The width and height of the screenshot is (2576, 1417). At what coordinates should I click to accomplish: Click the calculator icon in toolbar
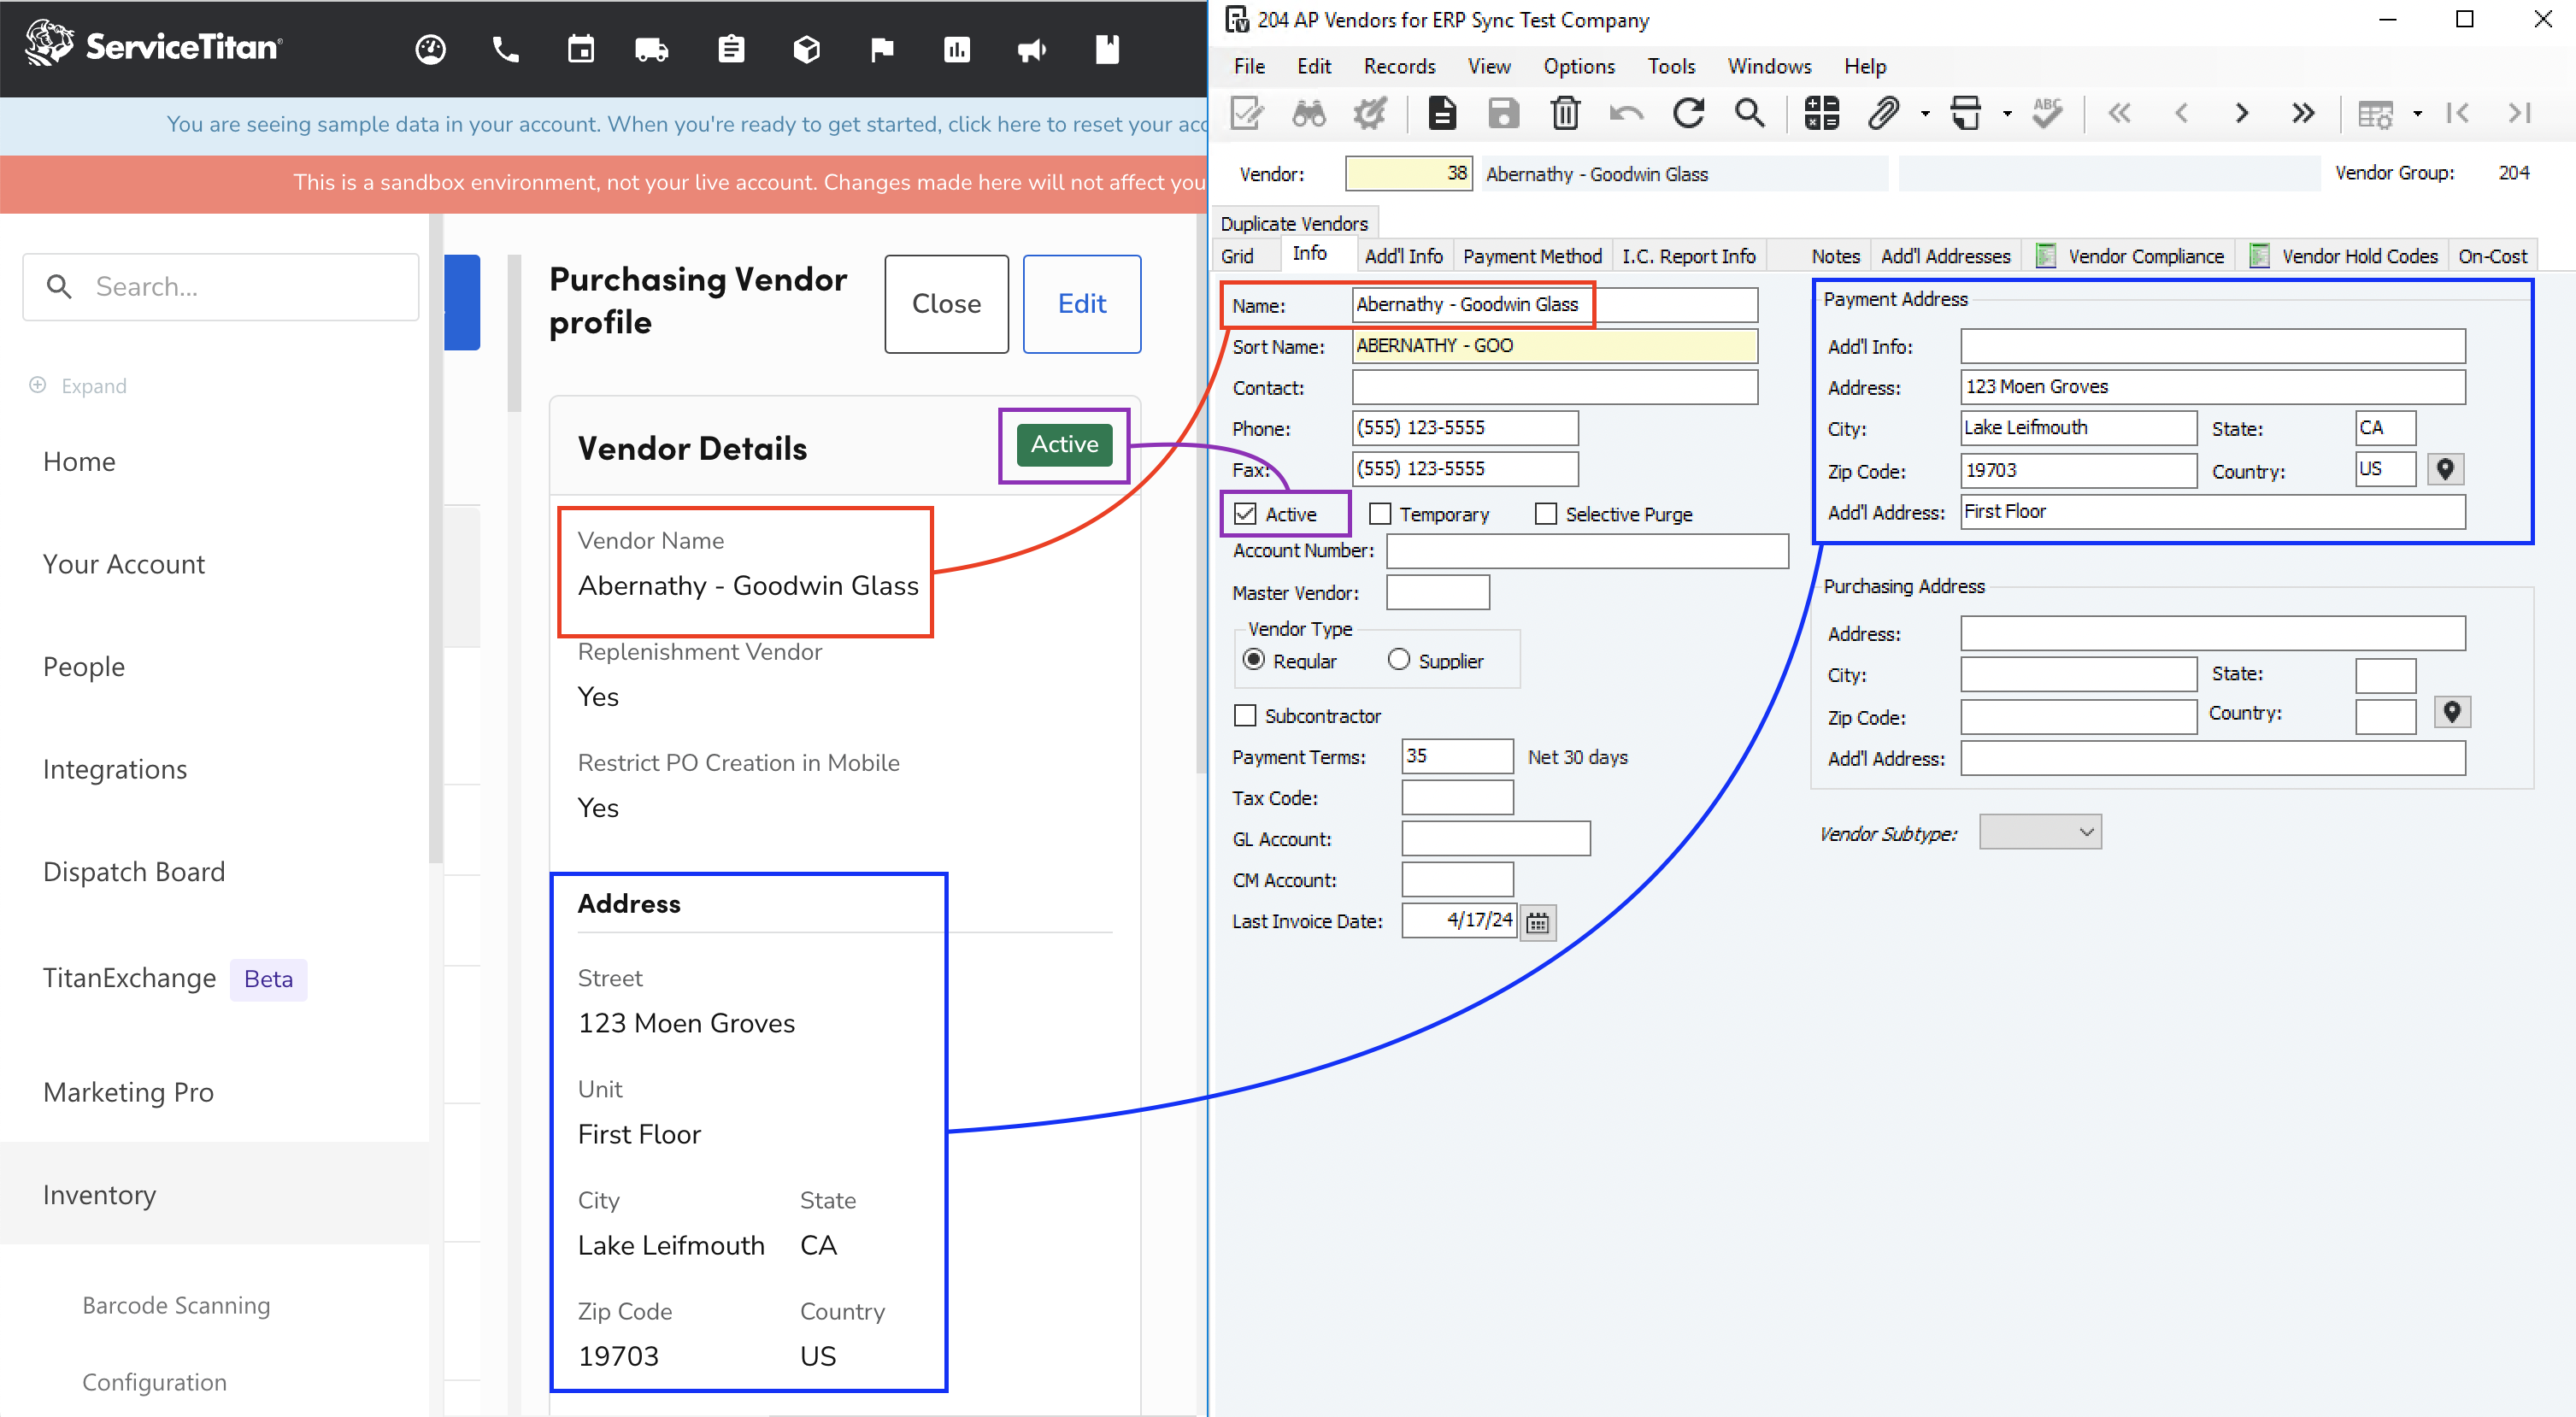[x=1822, y=113]
